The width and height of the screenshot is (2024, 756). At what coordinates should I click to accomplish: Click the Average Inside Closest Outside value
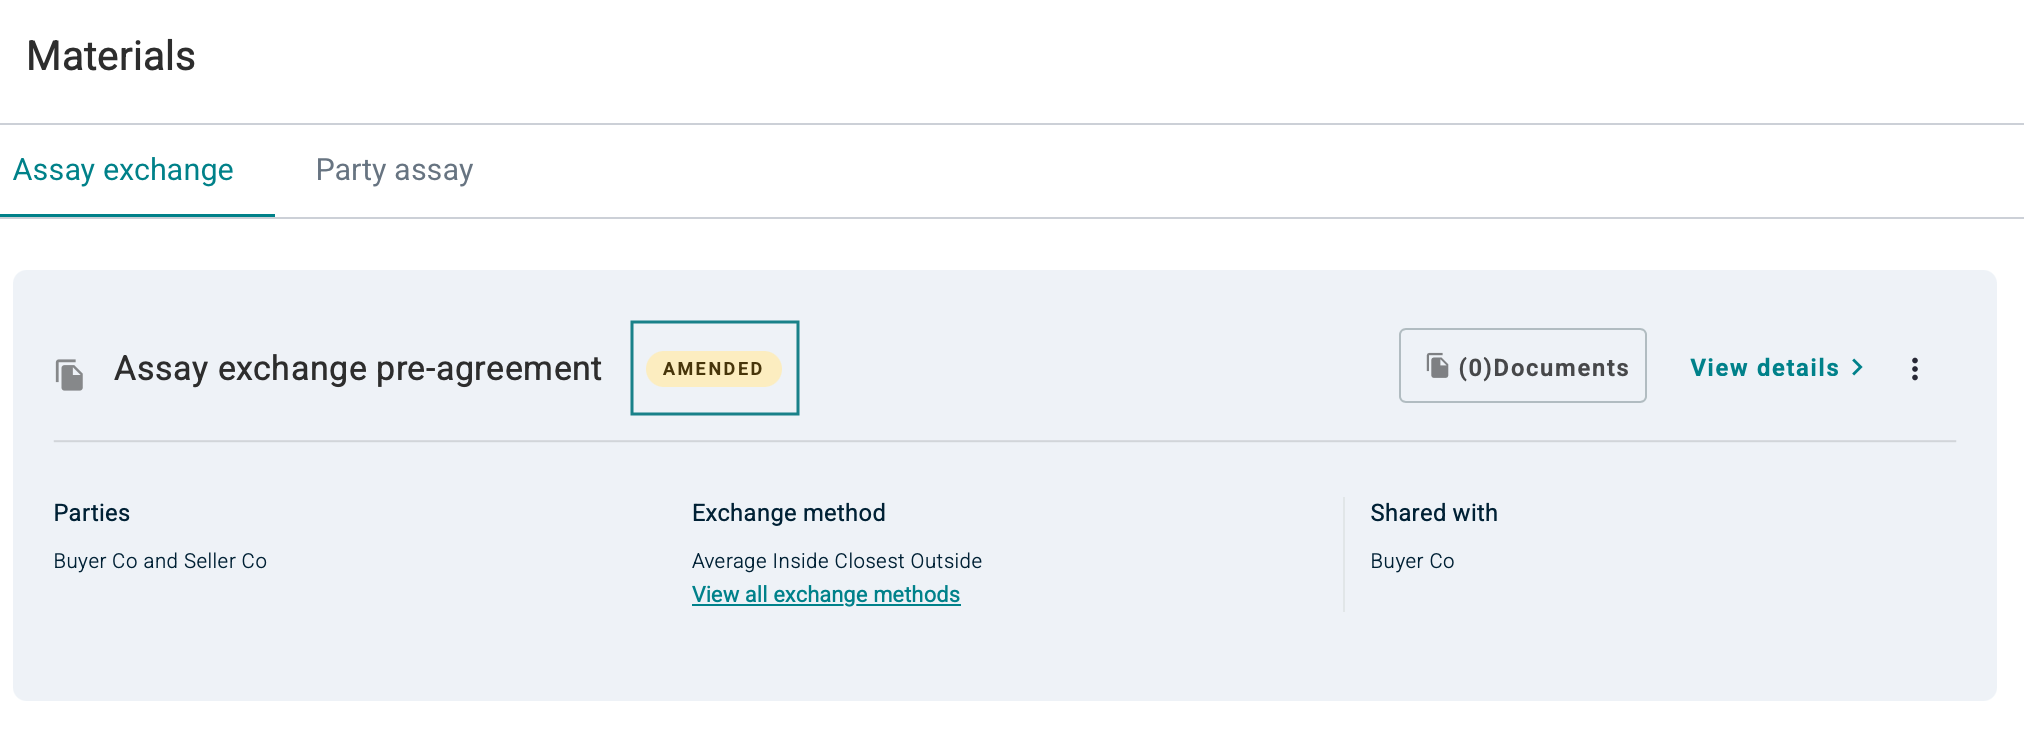[836, 561]
